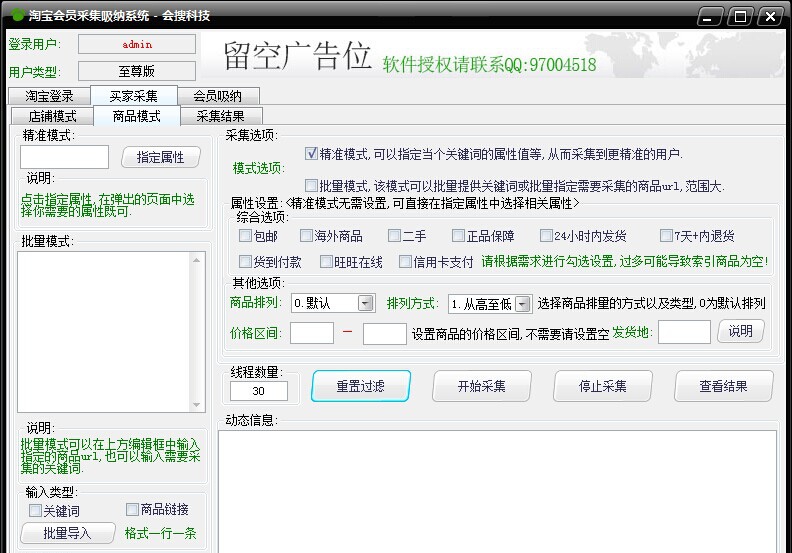The image size is (792, 553).
Task: Tick the 7天+内退货 checkbox
Action: pos(666,235)
